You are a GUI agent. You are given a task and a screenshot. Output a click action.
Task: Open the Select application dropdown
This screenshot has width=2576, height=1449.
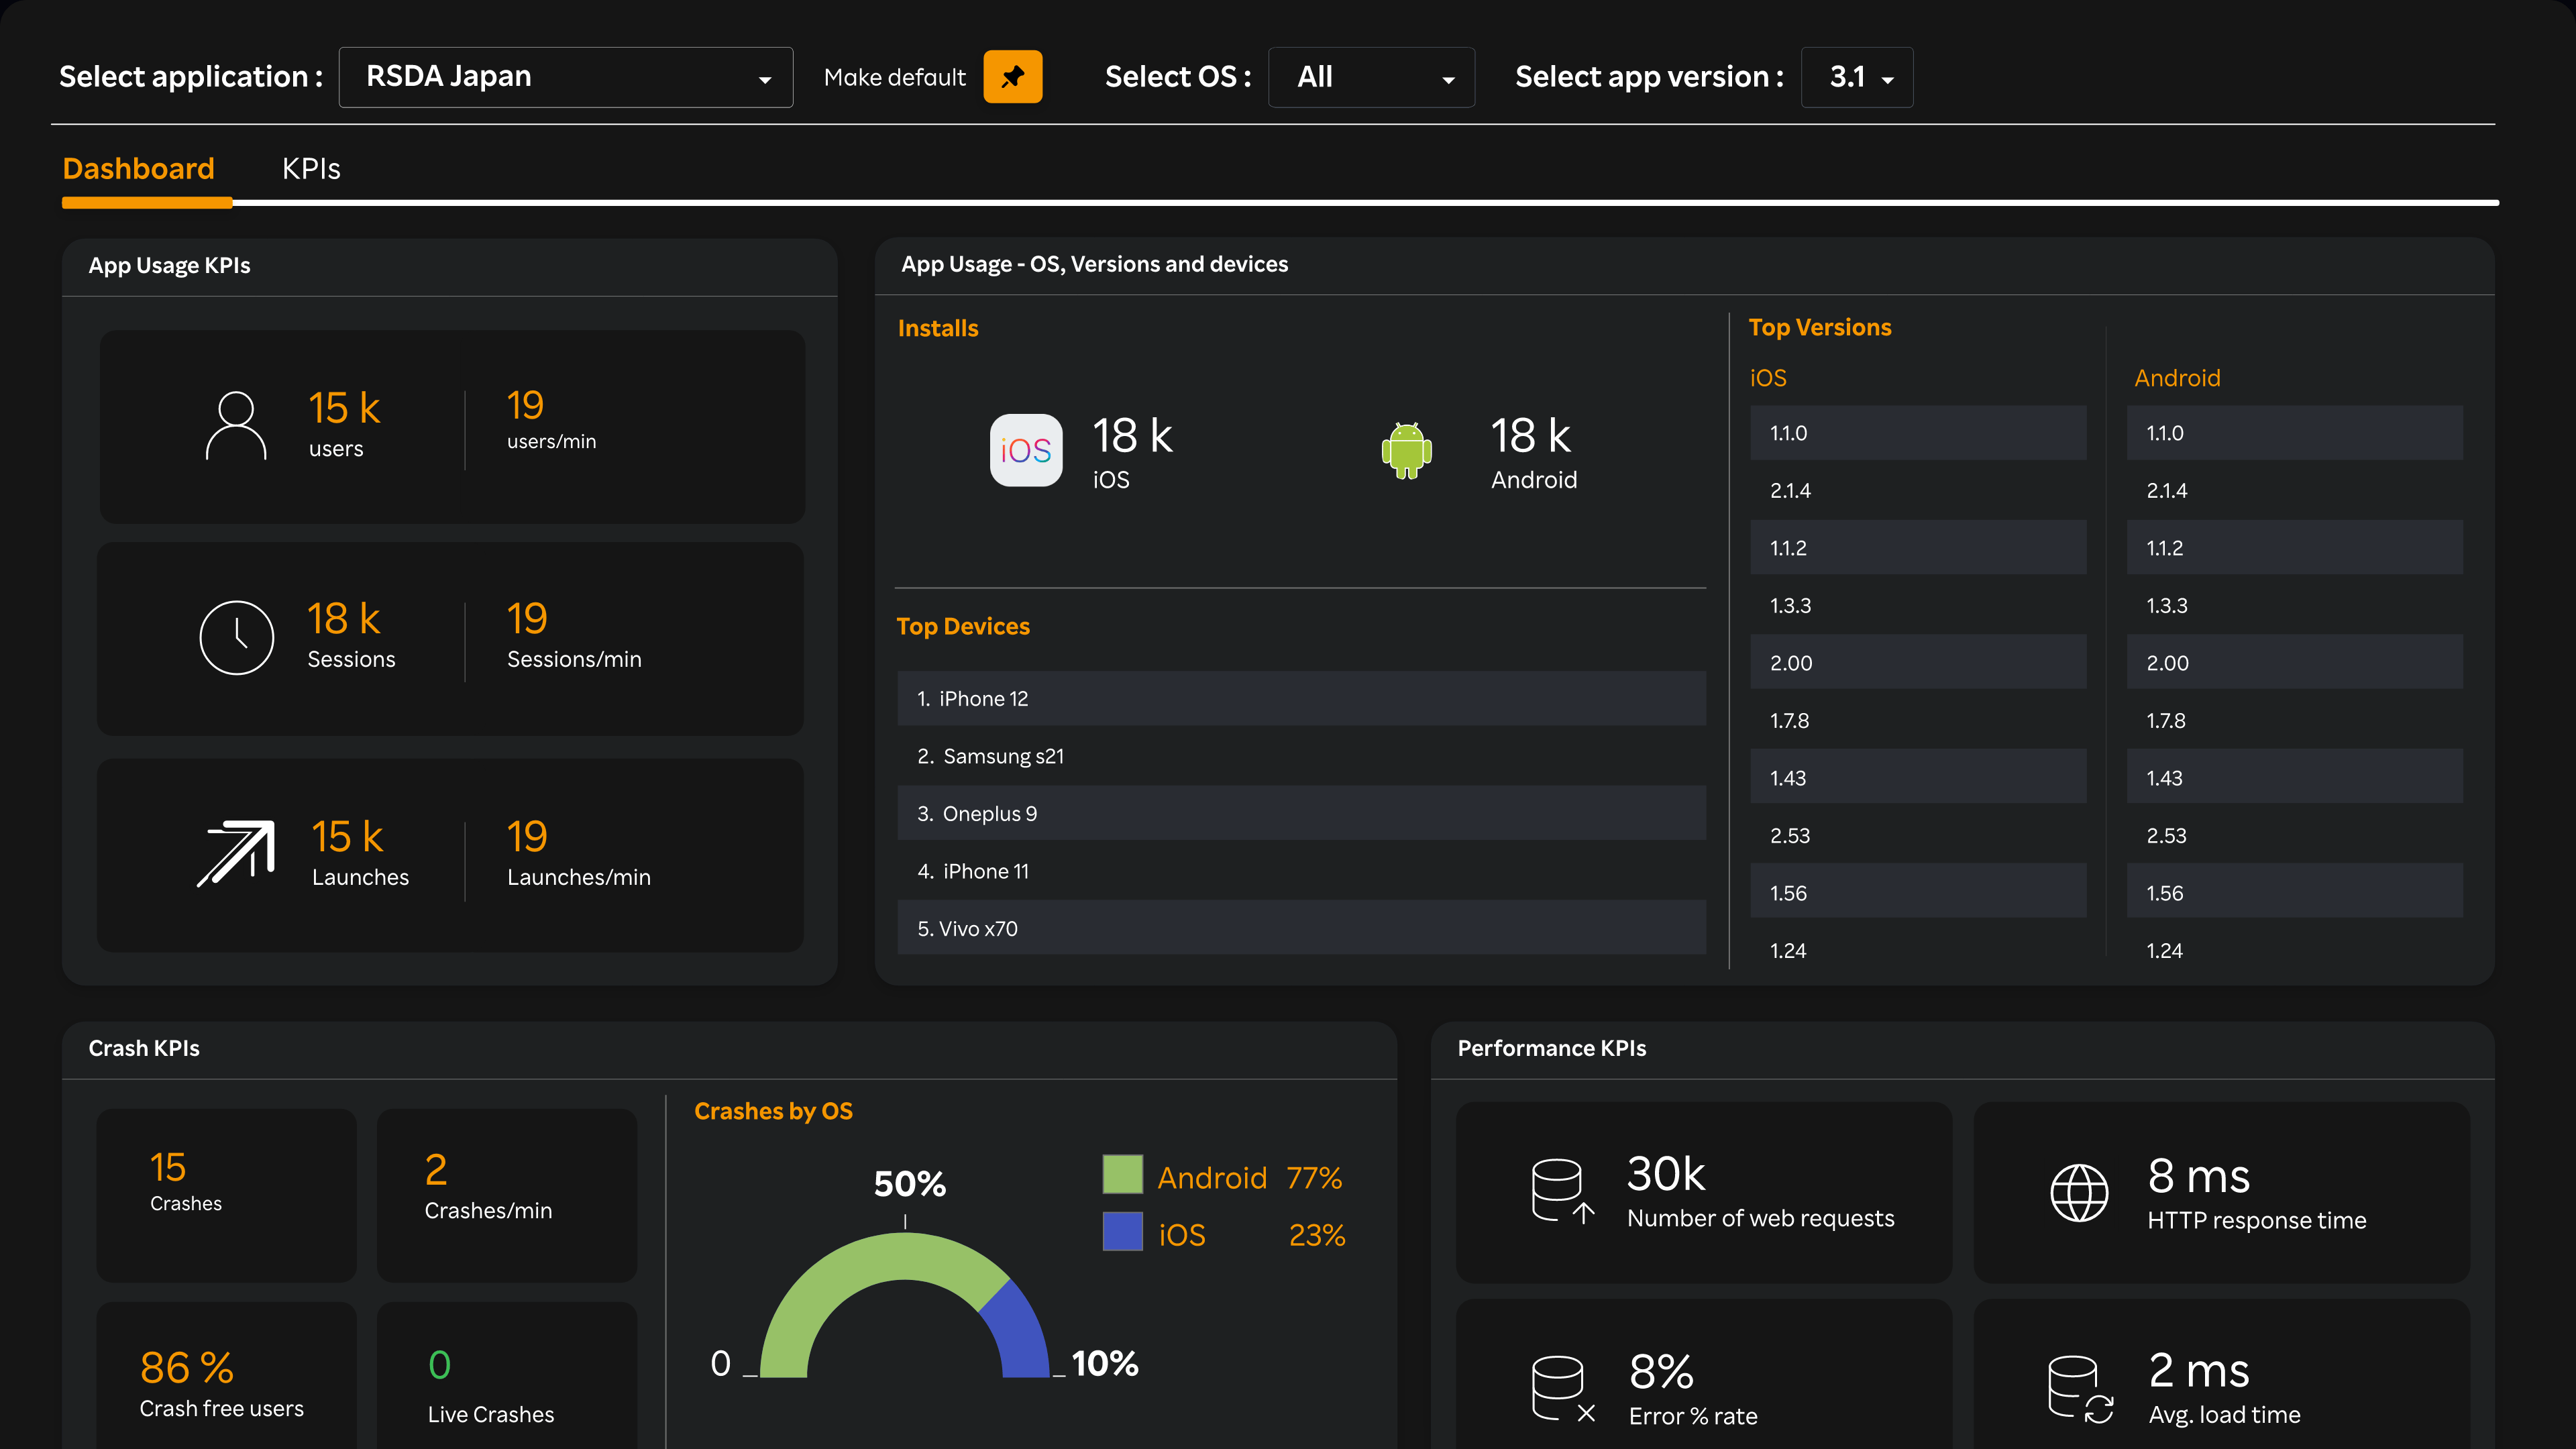[x=565, y=77]
